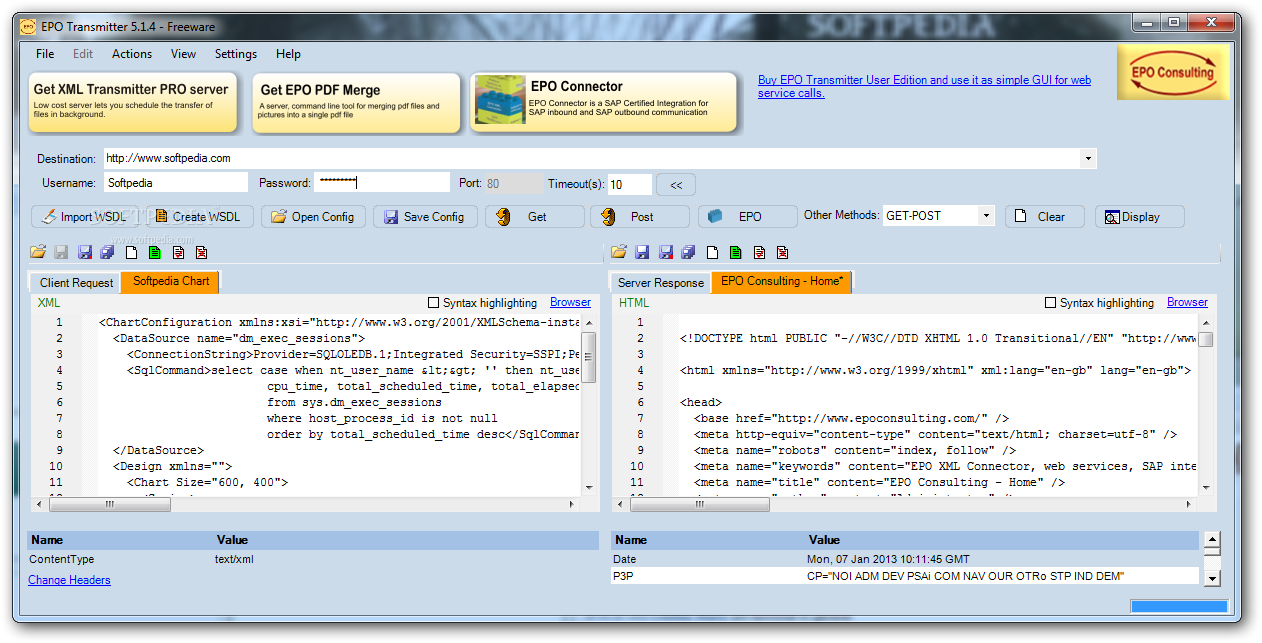
Task: Click the Destination URL field
Action: click(x=600, y=158)
